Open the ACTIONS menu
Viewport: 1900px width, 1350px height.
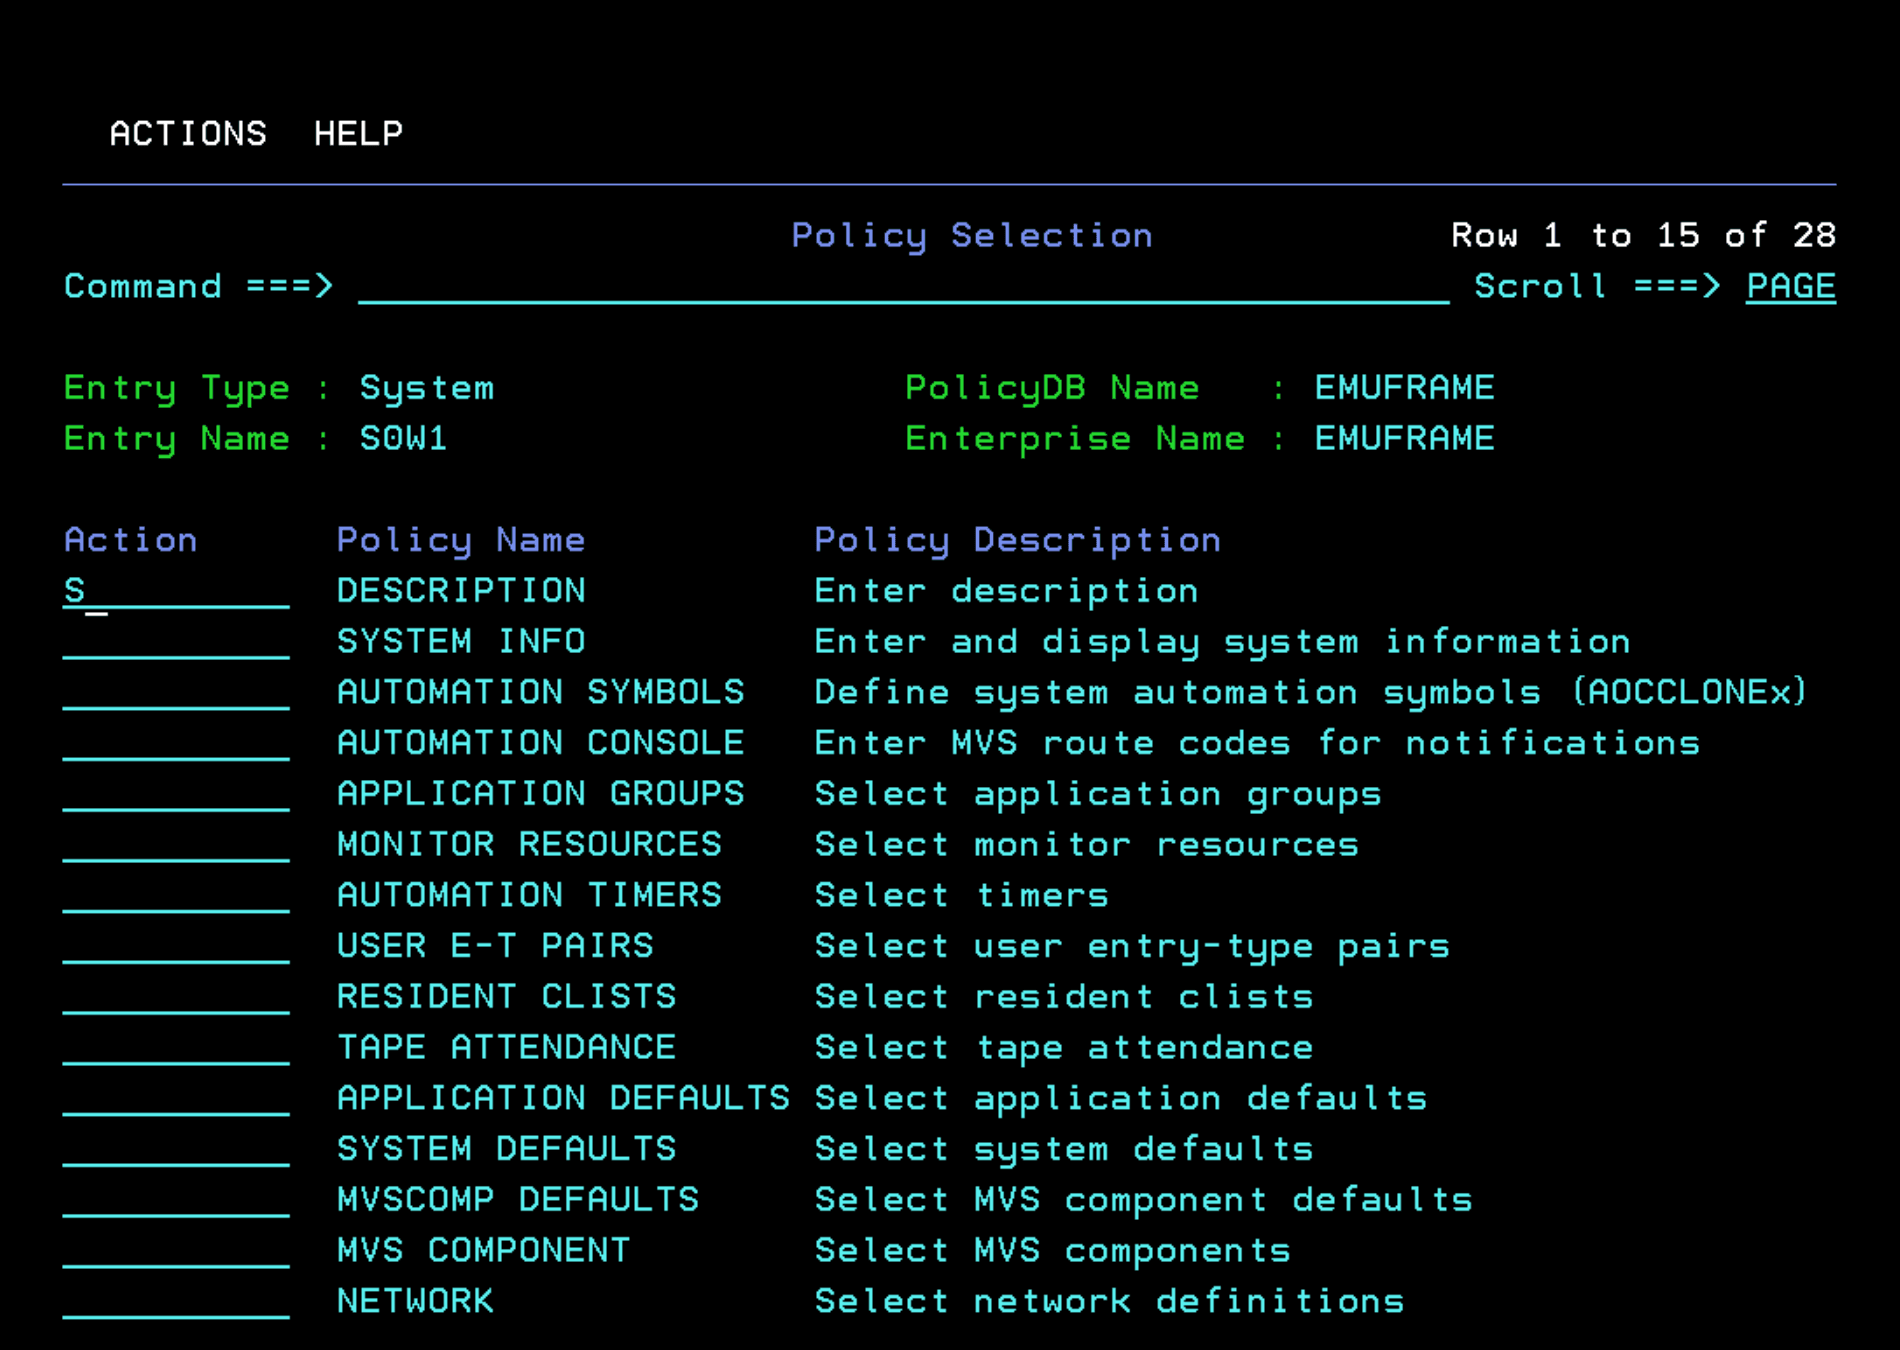click(188, 133)
